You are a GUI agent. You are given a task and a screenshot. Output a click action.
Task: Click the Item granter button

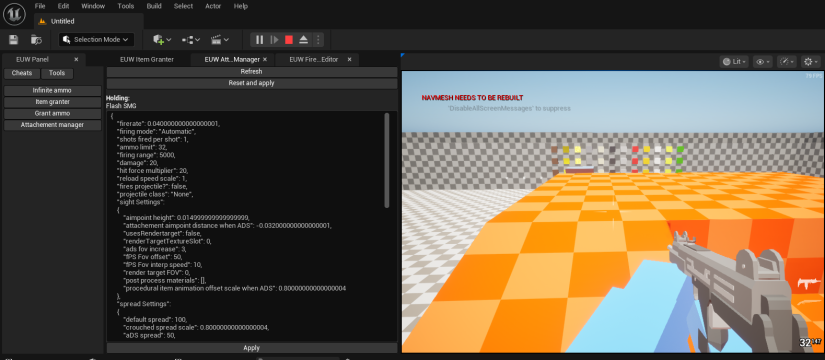(x=52, y=102)
